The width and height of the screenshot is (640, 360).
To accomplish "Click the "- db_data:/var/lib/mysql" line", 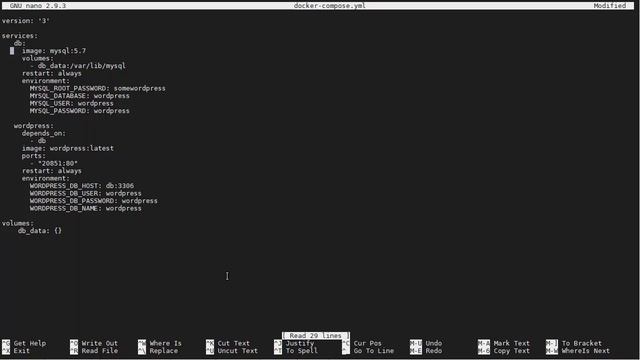I will pyautogui.click(x=78, y=66).
